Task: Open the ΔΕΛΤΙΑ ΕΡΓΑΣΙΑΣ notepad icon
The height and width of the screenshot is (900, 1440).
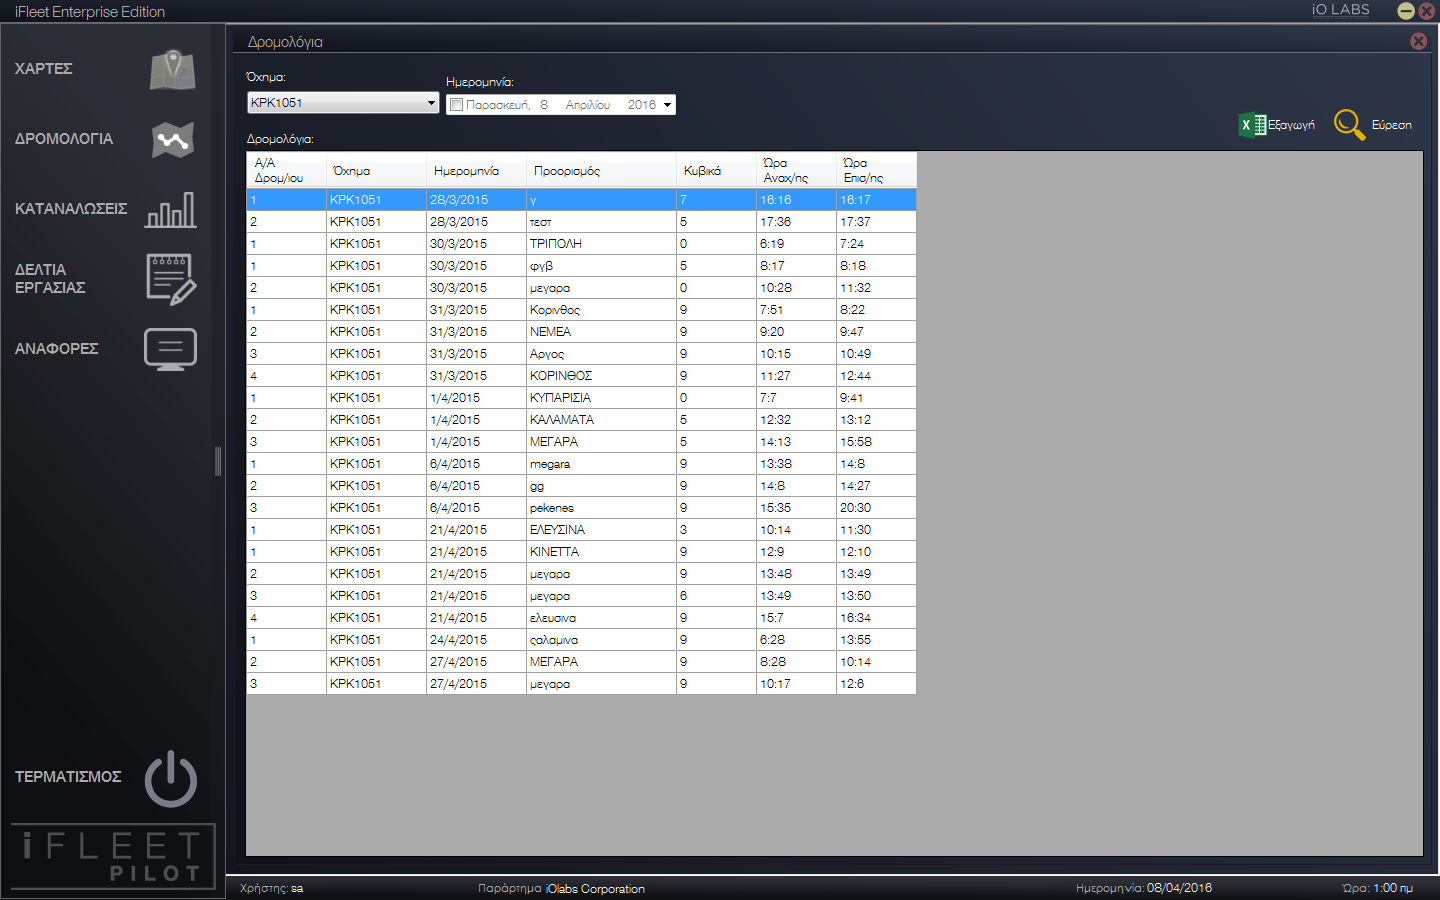Action: (x=171, y=279)
